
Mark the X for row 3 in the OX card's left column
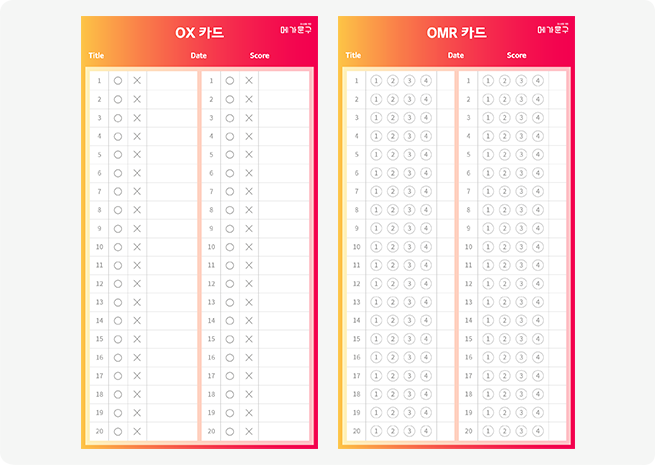(x=137, y=117)
